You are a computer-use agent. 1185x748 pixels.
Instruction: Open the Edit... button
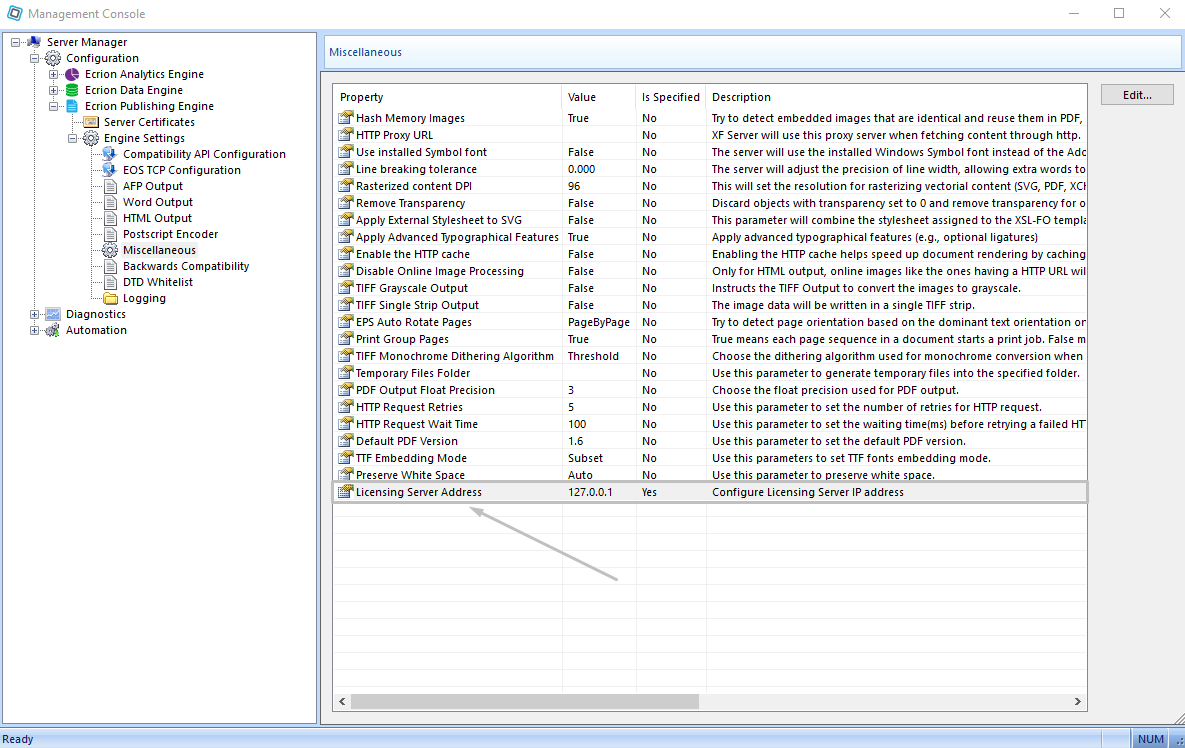pos(1137,94)
